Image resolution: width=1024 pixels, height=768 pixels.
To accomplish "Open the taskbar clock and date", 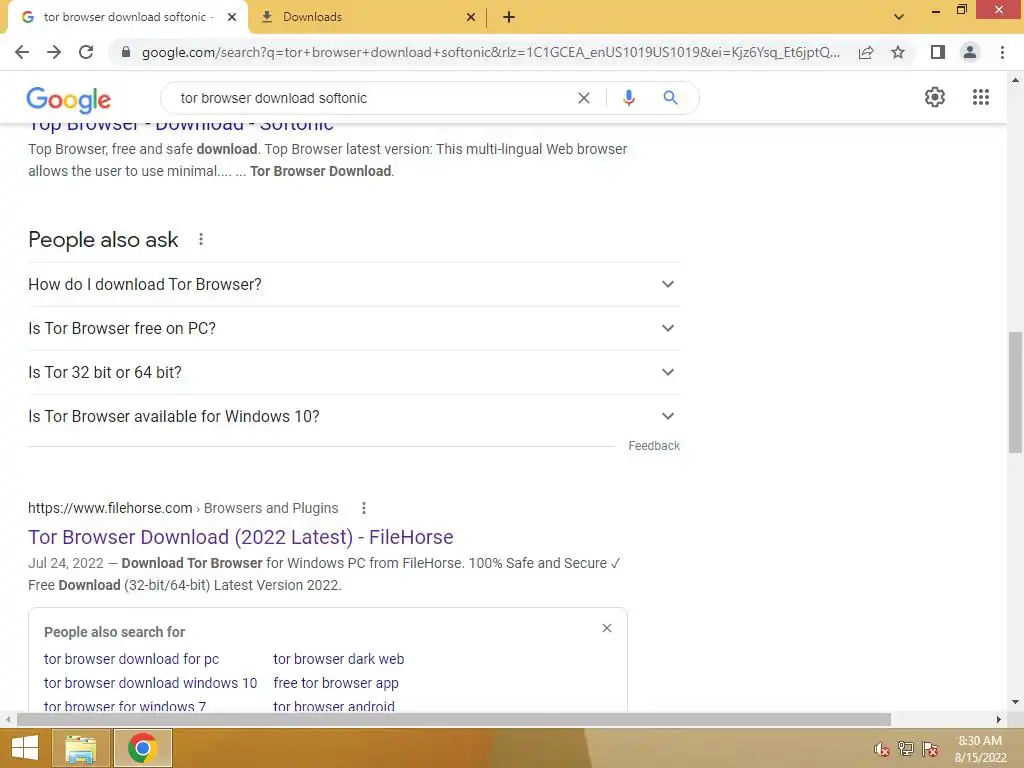I will tap(980, 749).
